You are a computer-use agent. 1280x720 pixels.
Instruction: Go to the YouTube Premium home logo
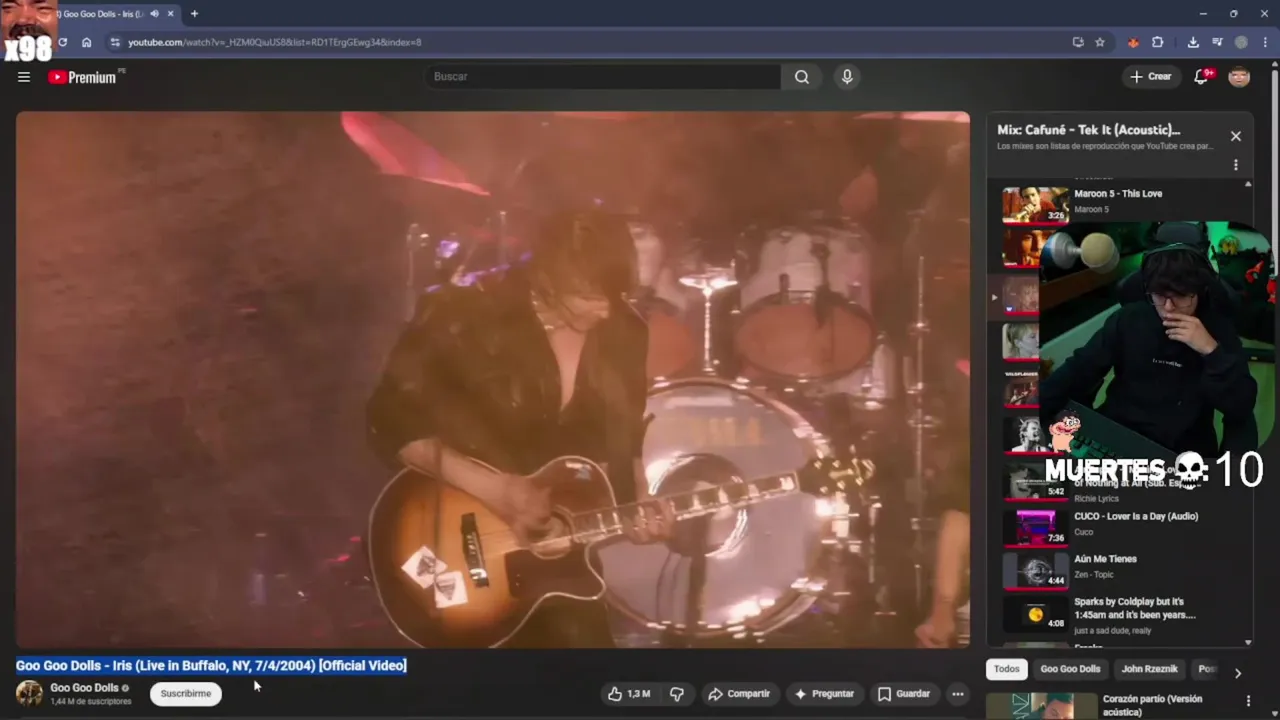84,77
